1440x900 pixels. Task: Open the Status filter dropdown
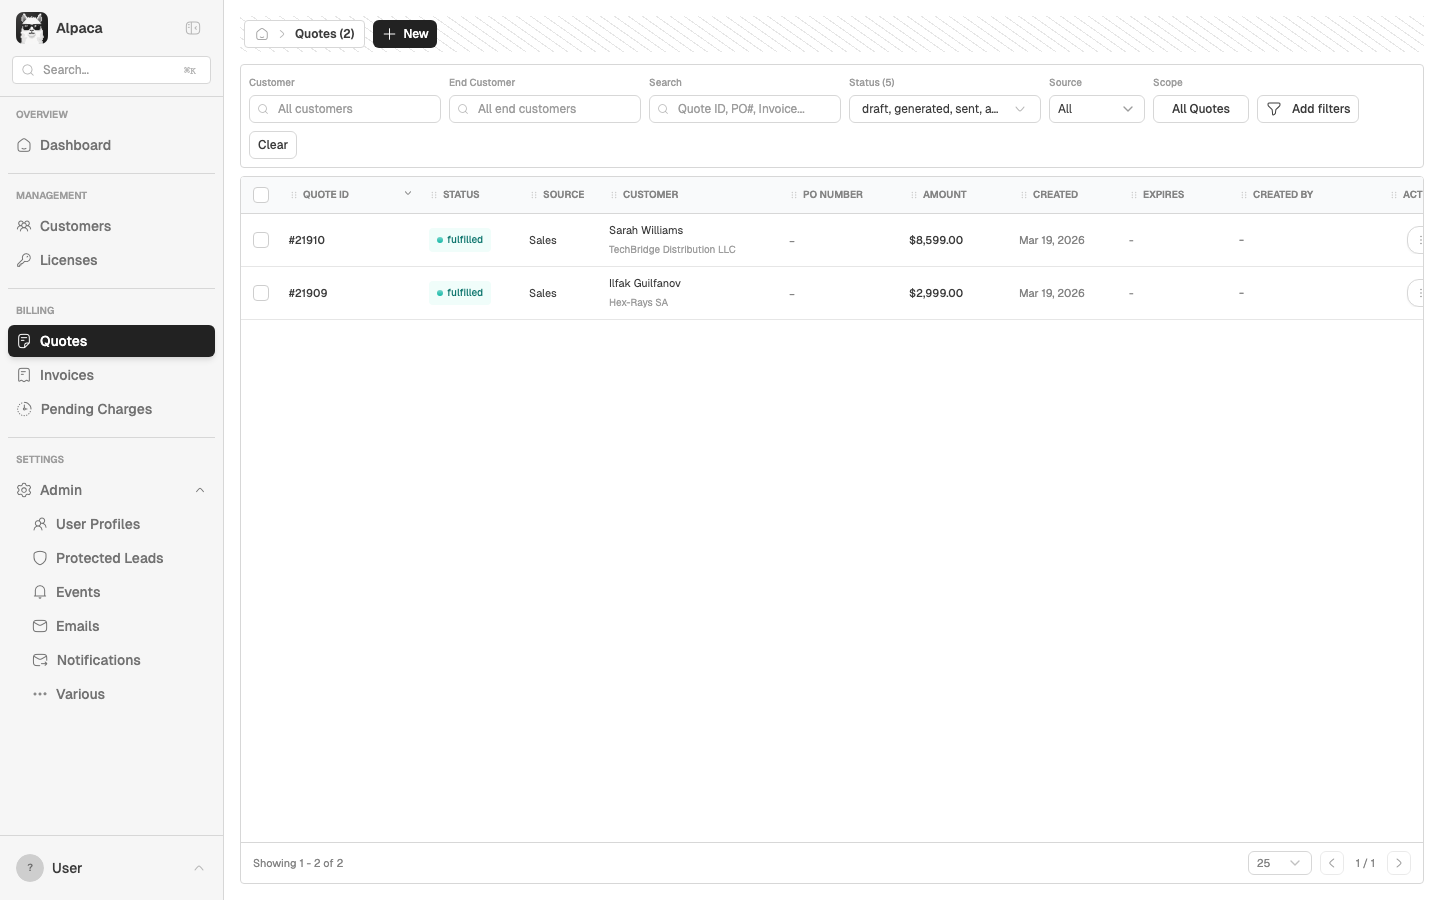click(944, 109)
